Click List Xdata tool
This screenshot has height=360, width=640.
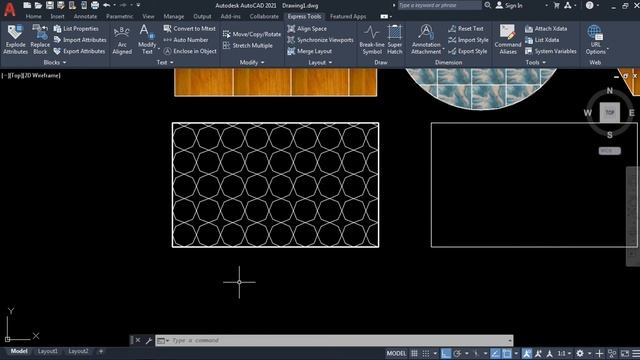(542, 40)
